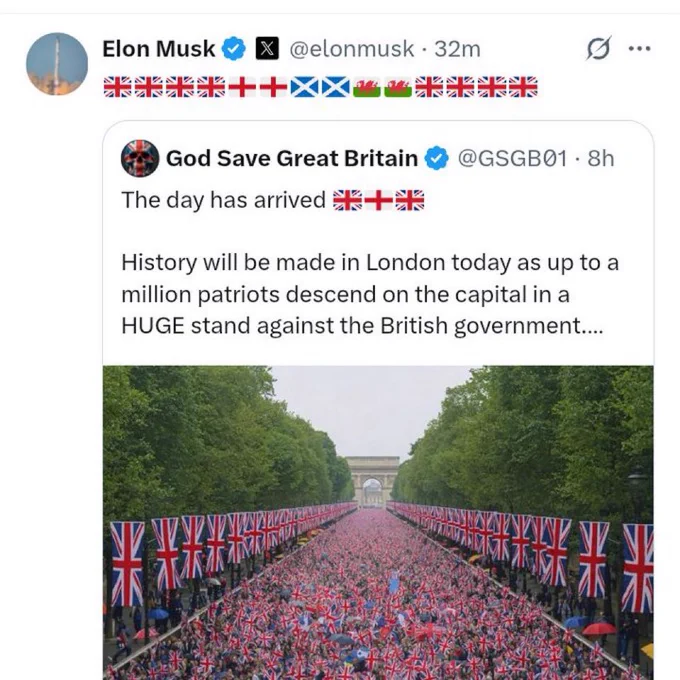Click the 32m post timestamp

pos(458,49)
